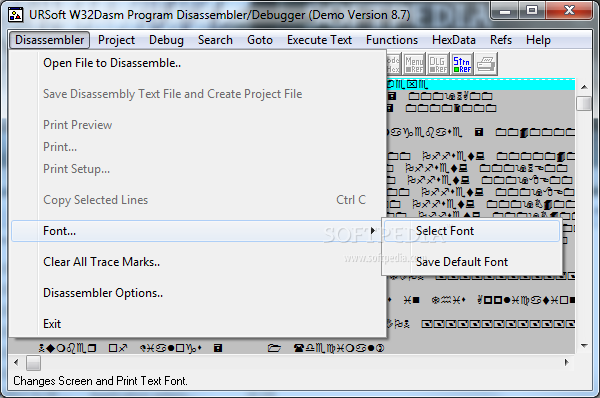Choose Save Default Font from the submenu

coord(471,262)
